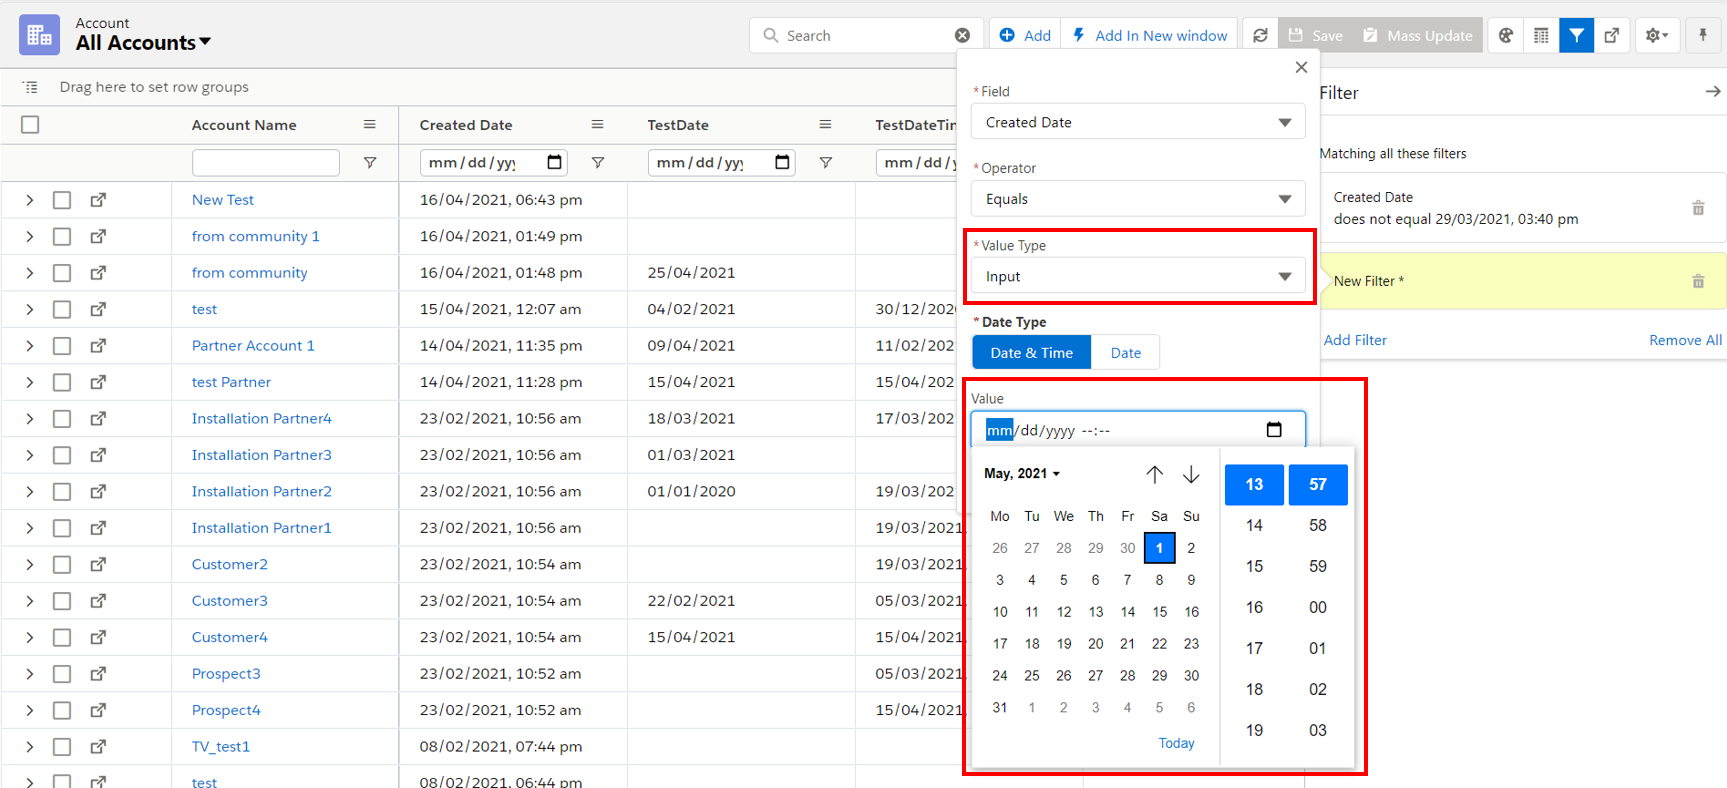
Task: Click Today in the calendar popup
Action: pyautogui.click(x=1176, y=743)
